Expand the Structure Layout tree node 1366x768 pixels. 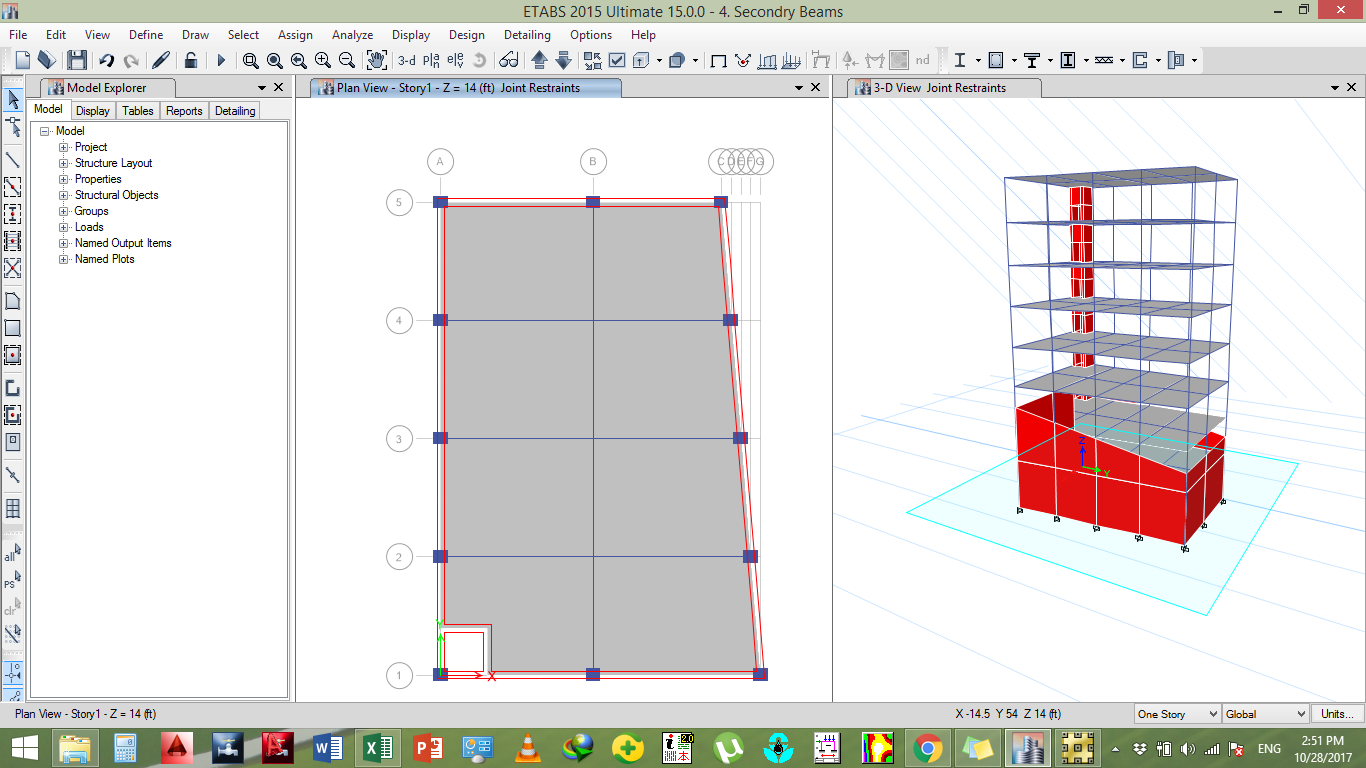coord(64,163)
